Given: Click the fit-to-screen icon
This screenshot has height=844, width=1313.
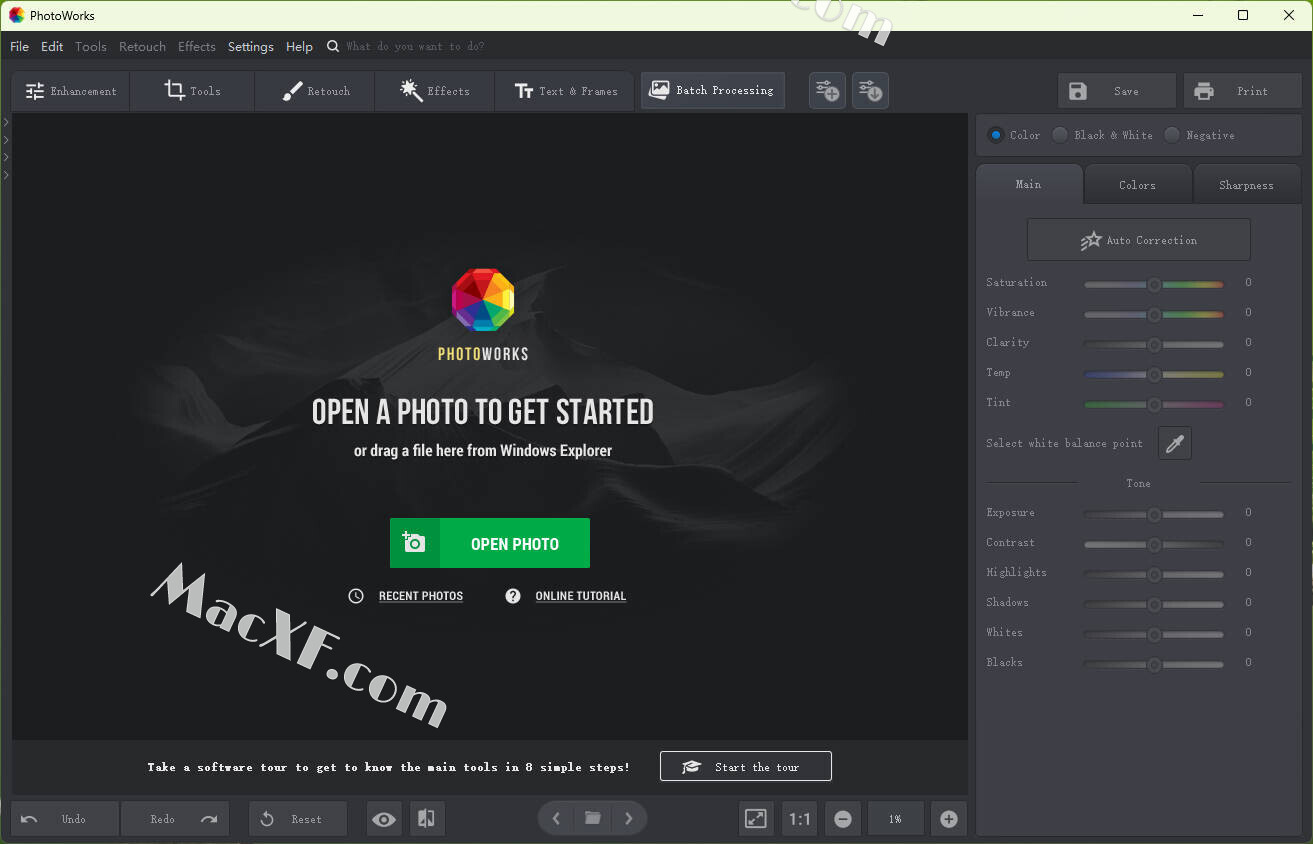Looking at the screenshot, I should coord(756,819).
